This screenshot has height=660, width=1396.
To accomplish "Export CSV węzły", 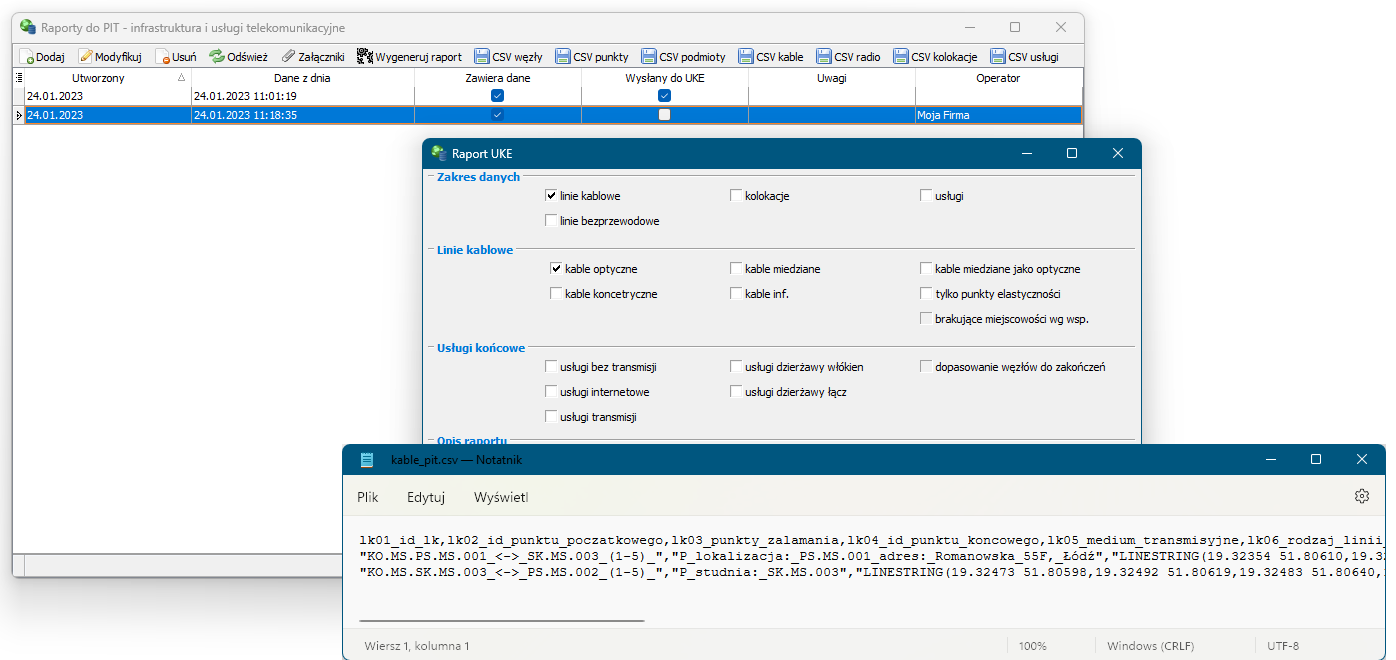I will [508, 57].
